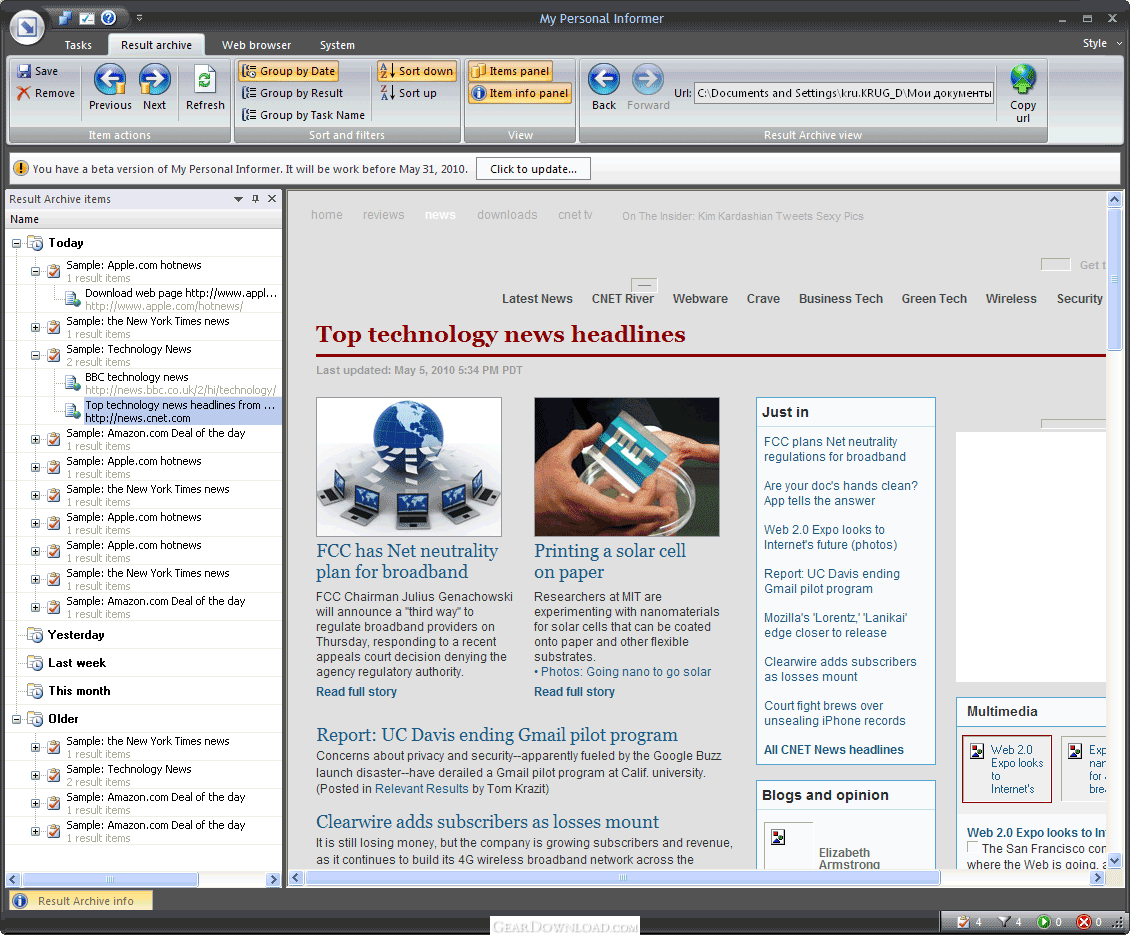This screenshot has width=1130, height=935.
Task: Expand Sample: Technology News under Older
Action: coord(35,776)
